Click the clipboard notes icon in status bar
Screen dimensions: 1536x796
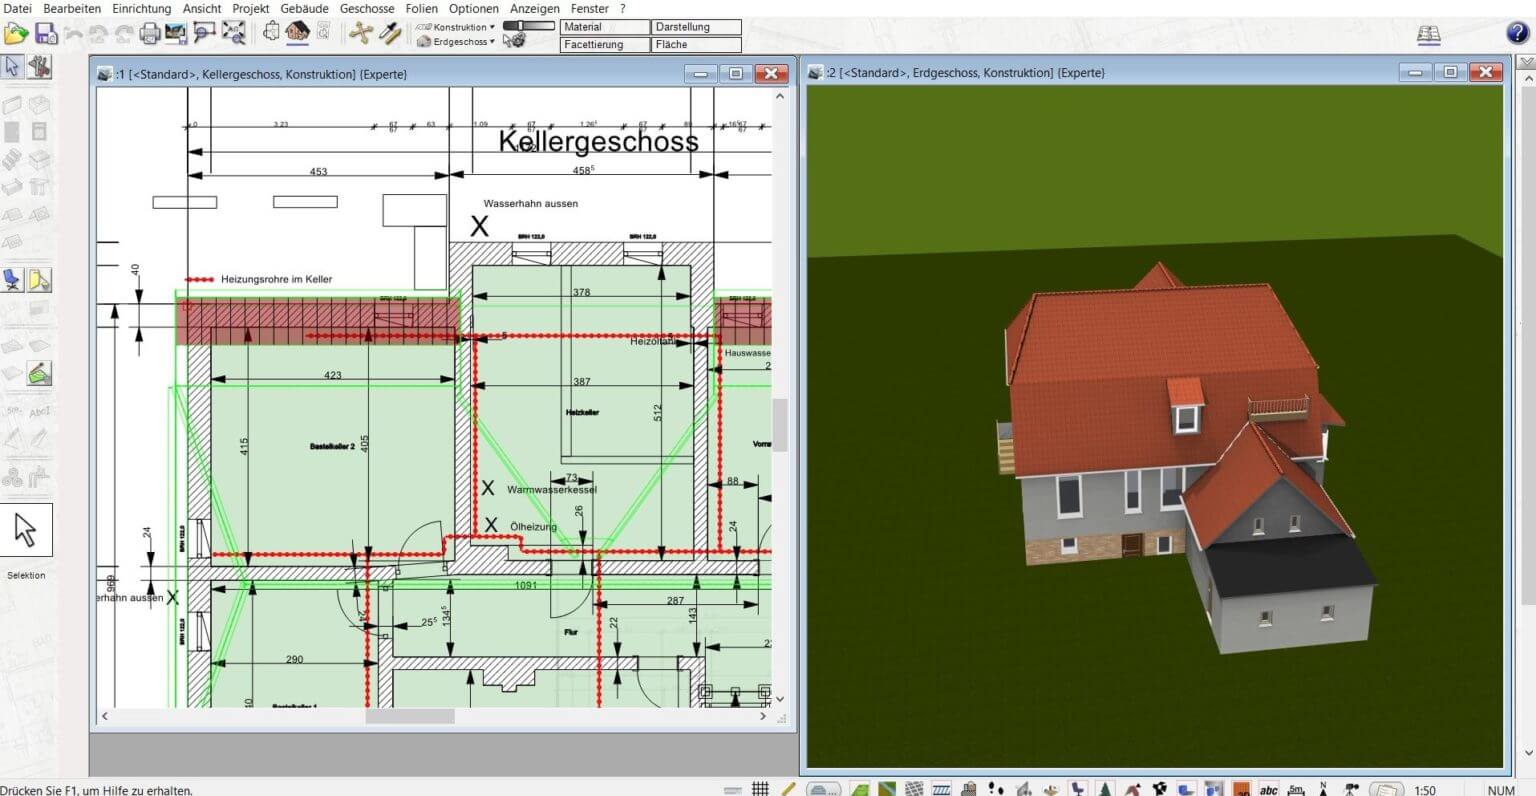pos(1387,788)
